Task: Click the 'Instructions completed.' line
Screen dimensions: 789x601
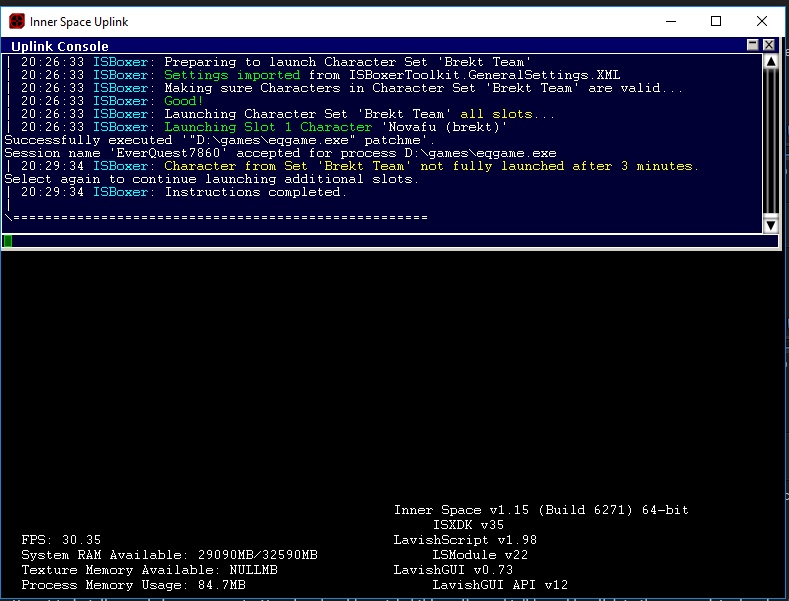Action: 256,192
